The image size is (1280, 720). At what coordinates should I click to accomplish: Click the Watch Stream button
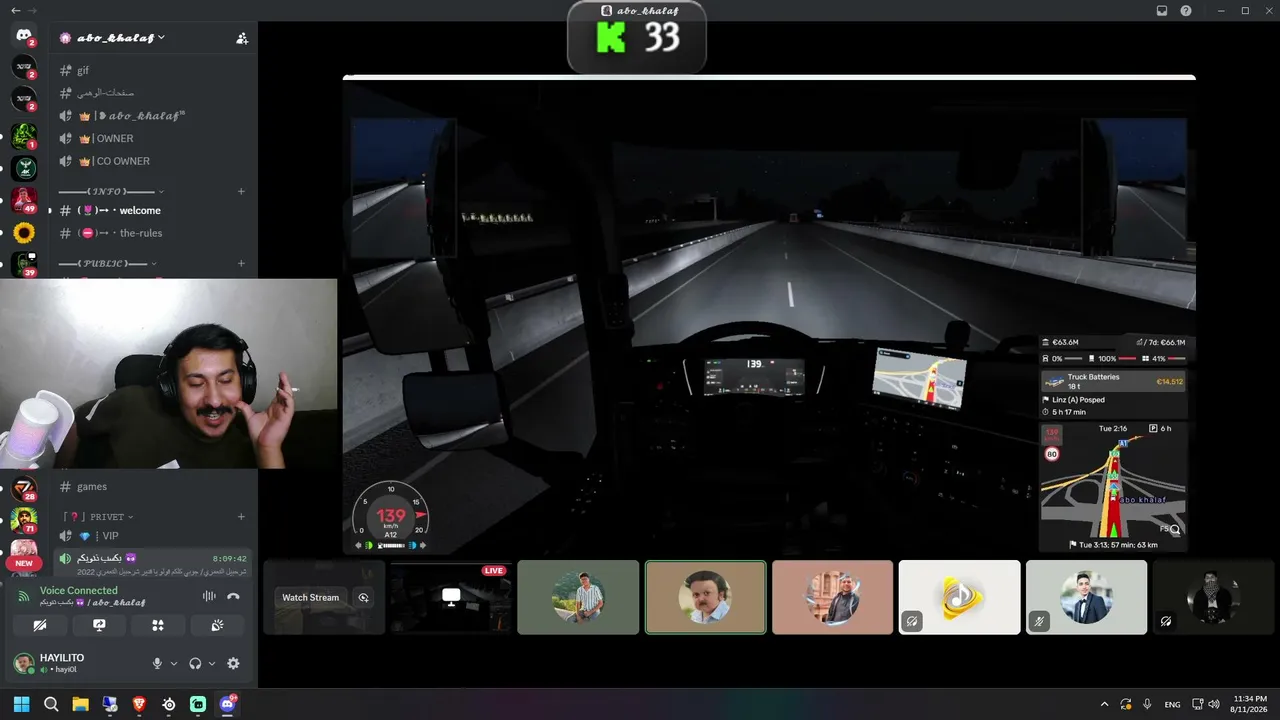pyautogui.click(x=310, y=598)
